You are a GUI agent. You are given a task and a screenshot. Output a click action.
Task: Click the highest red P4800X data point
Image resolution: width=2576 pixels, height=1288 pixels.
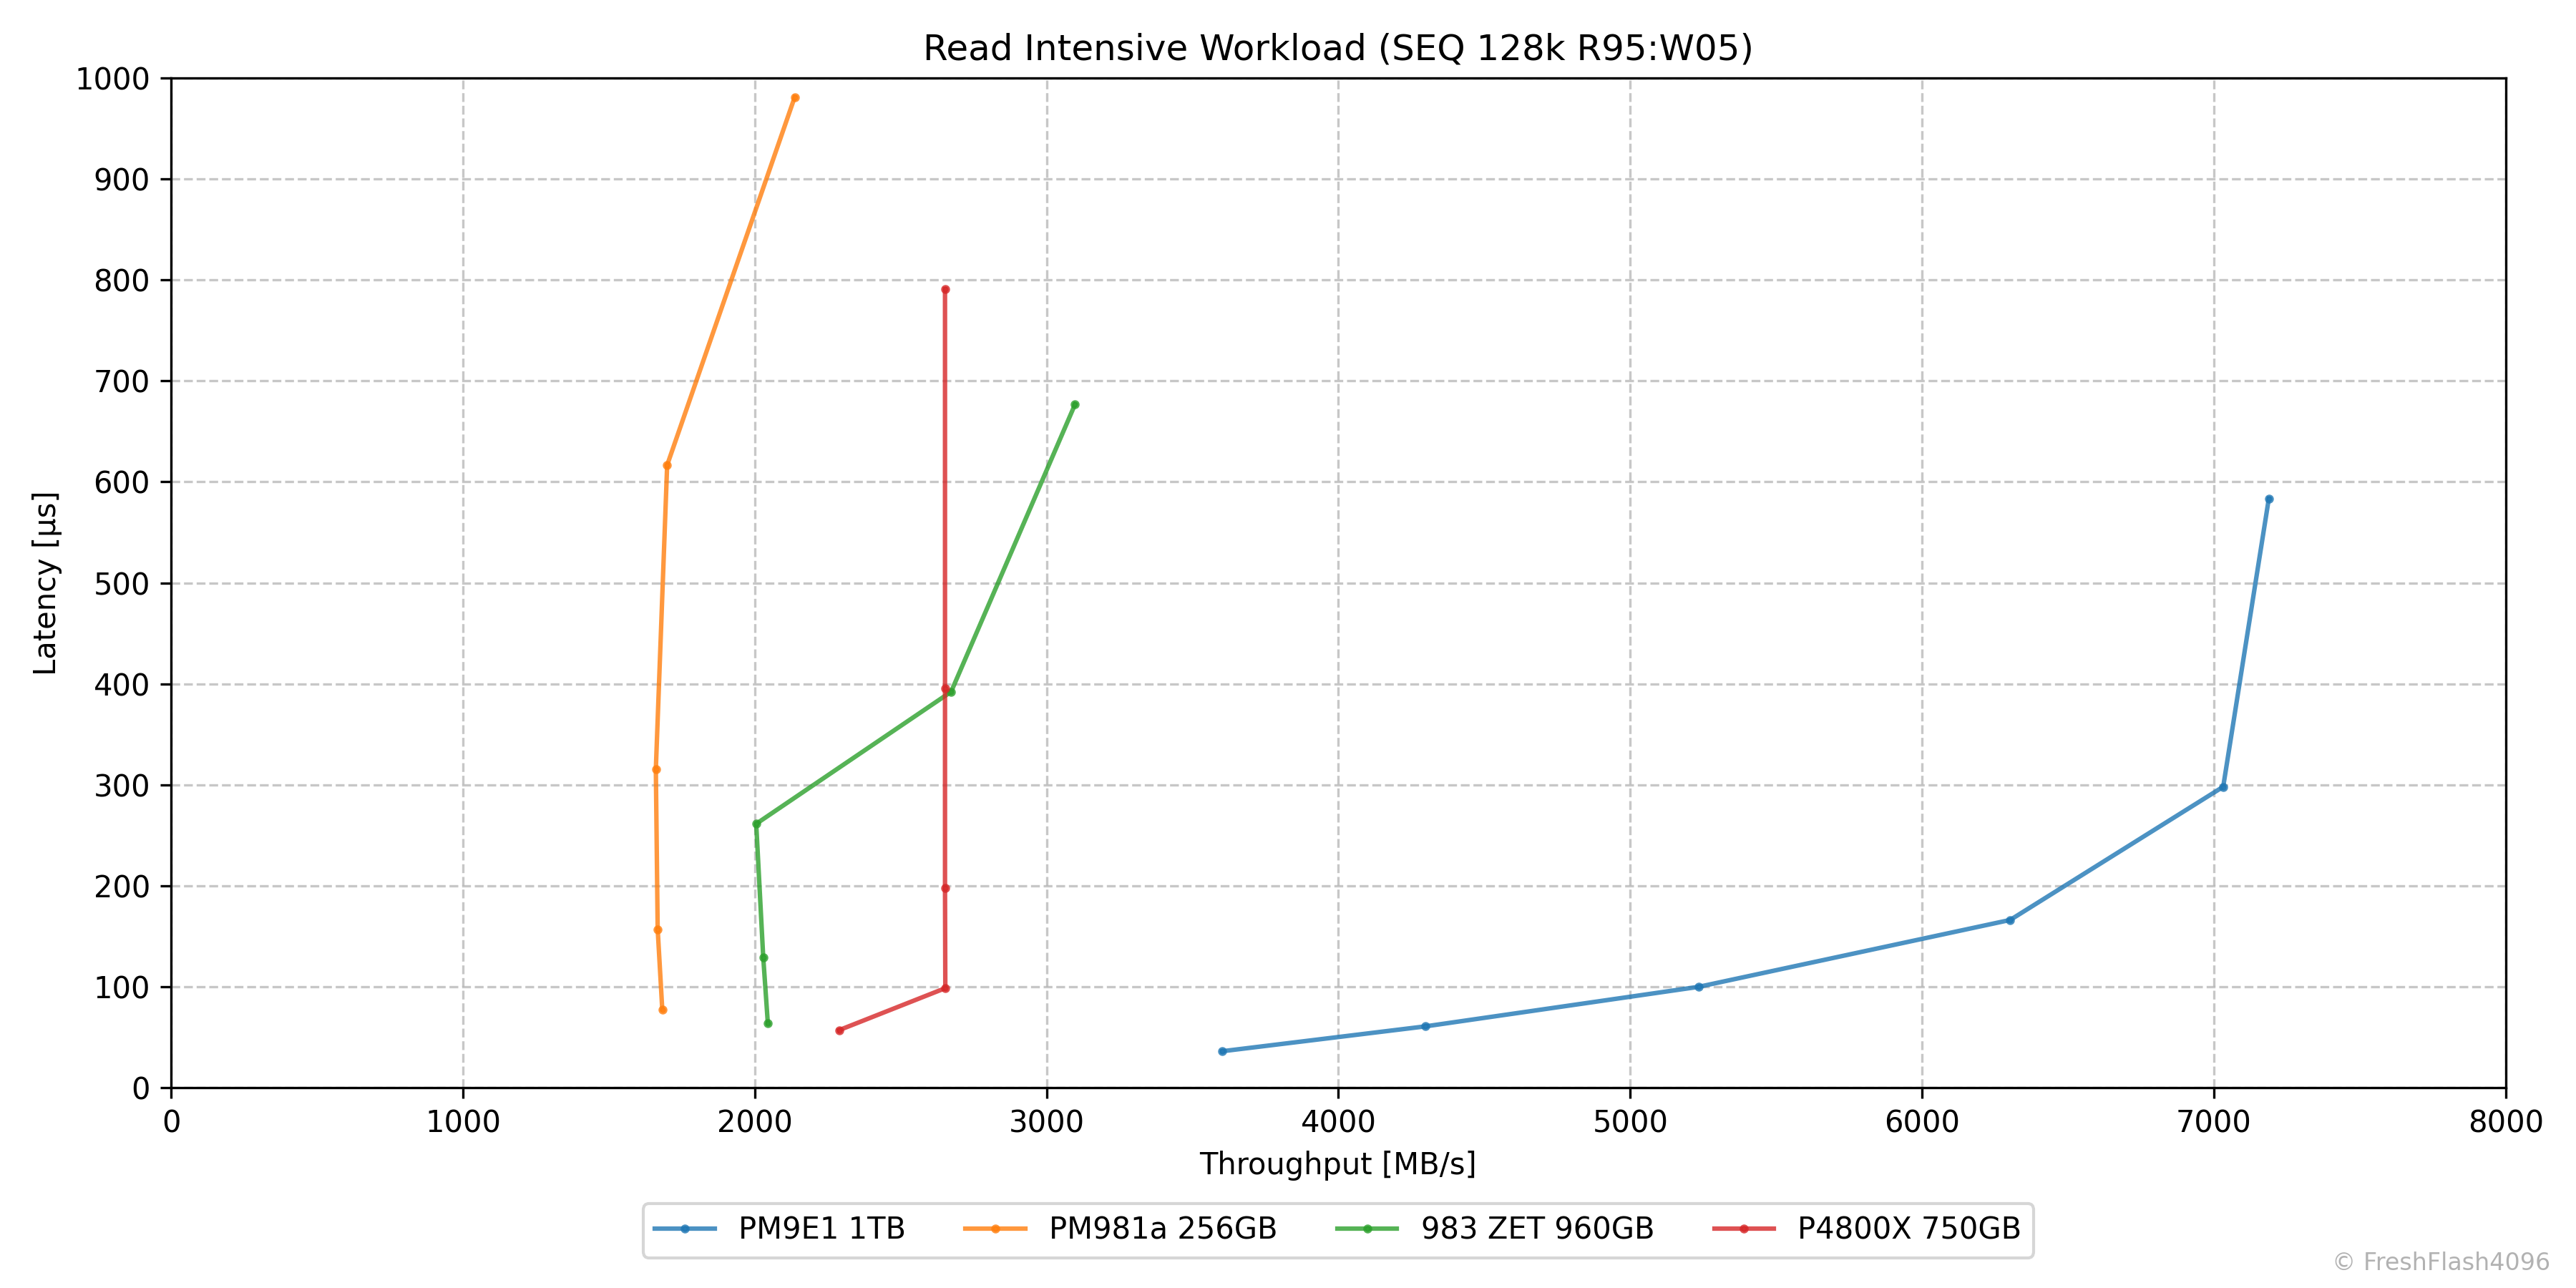(945, 290)
